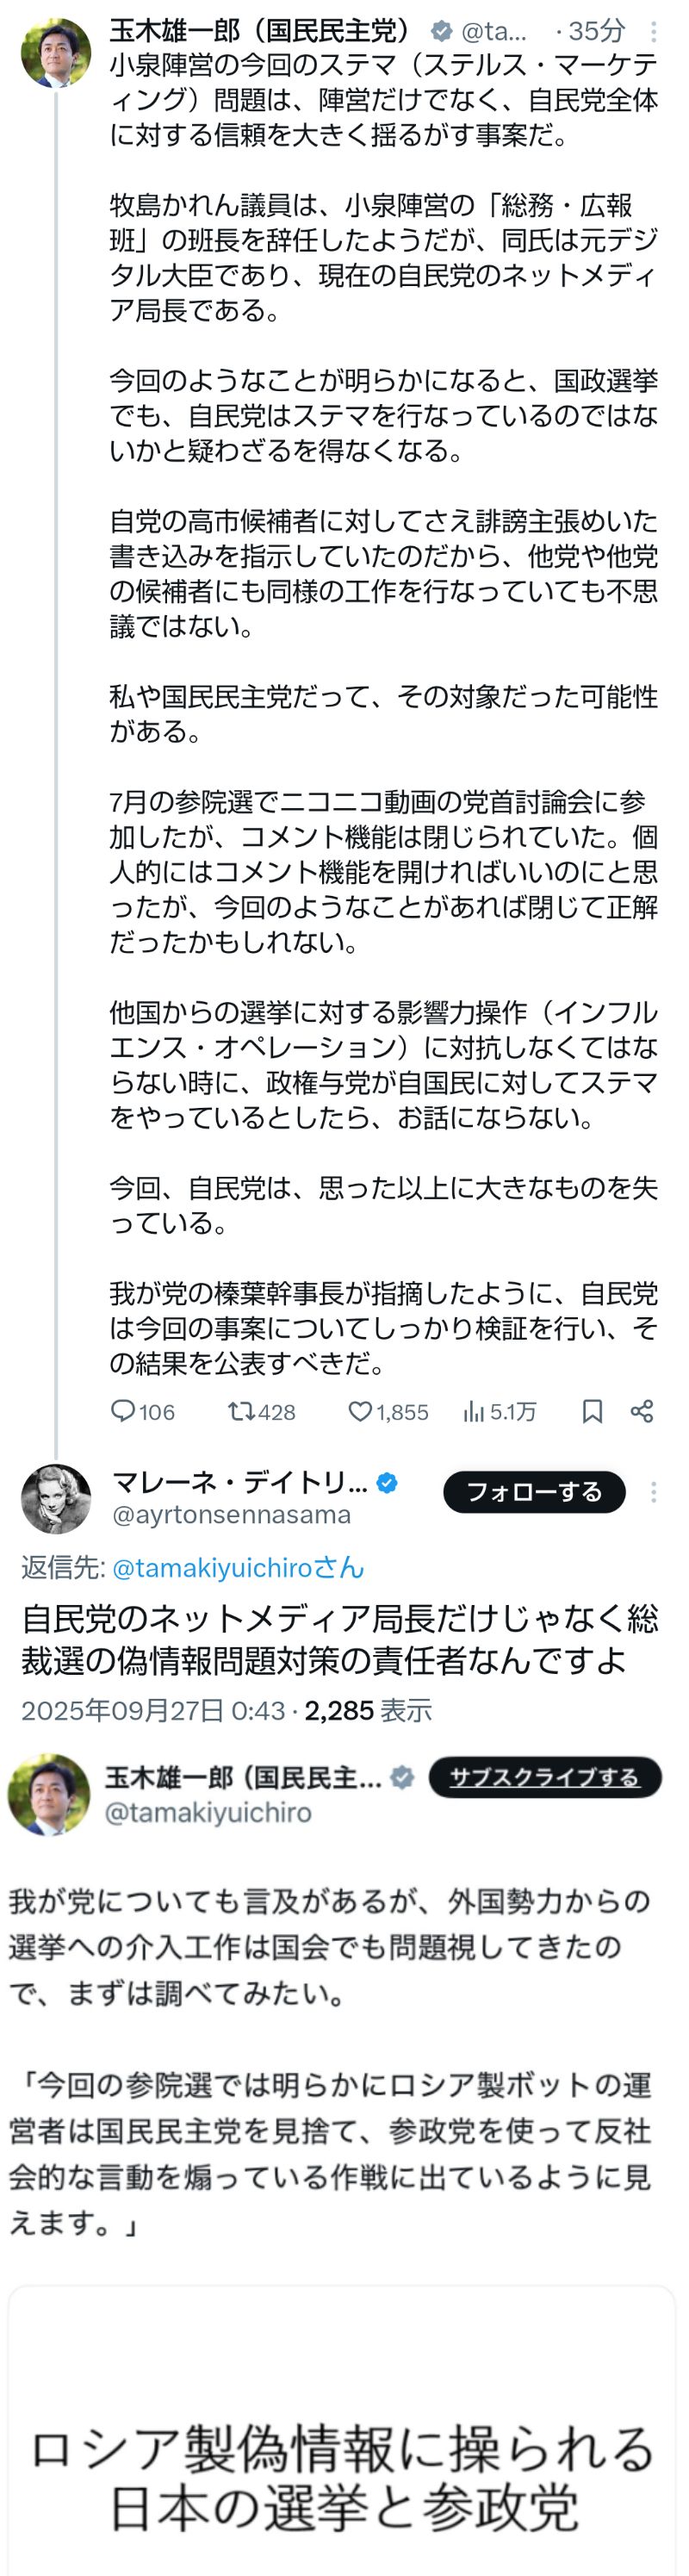Click 玉木雄一郎's avatar on the first tweet

pyautogui.click(x=56, y=53)
